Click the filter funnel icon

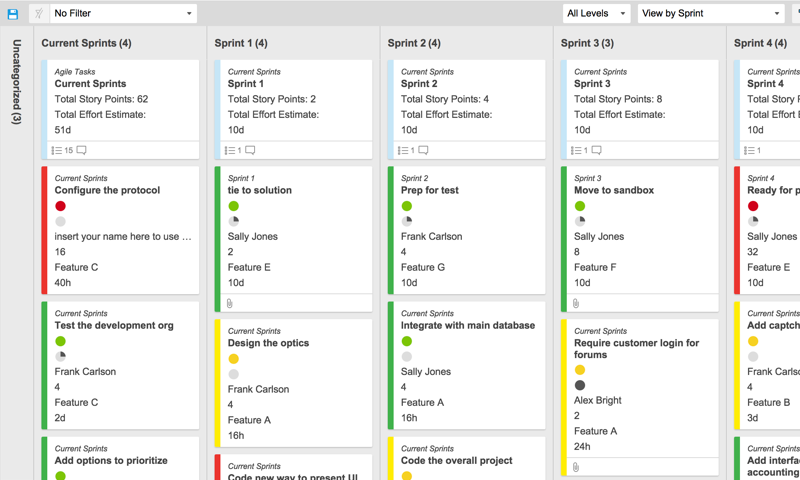[39, 14]
